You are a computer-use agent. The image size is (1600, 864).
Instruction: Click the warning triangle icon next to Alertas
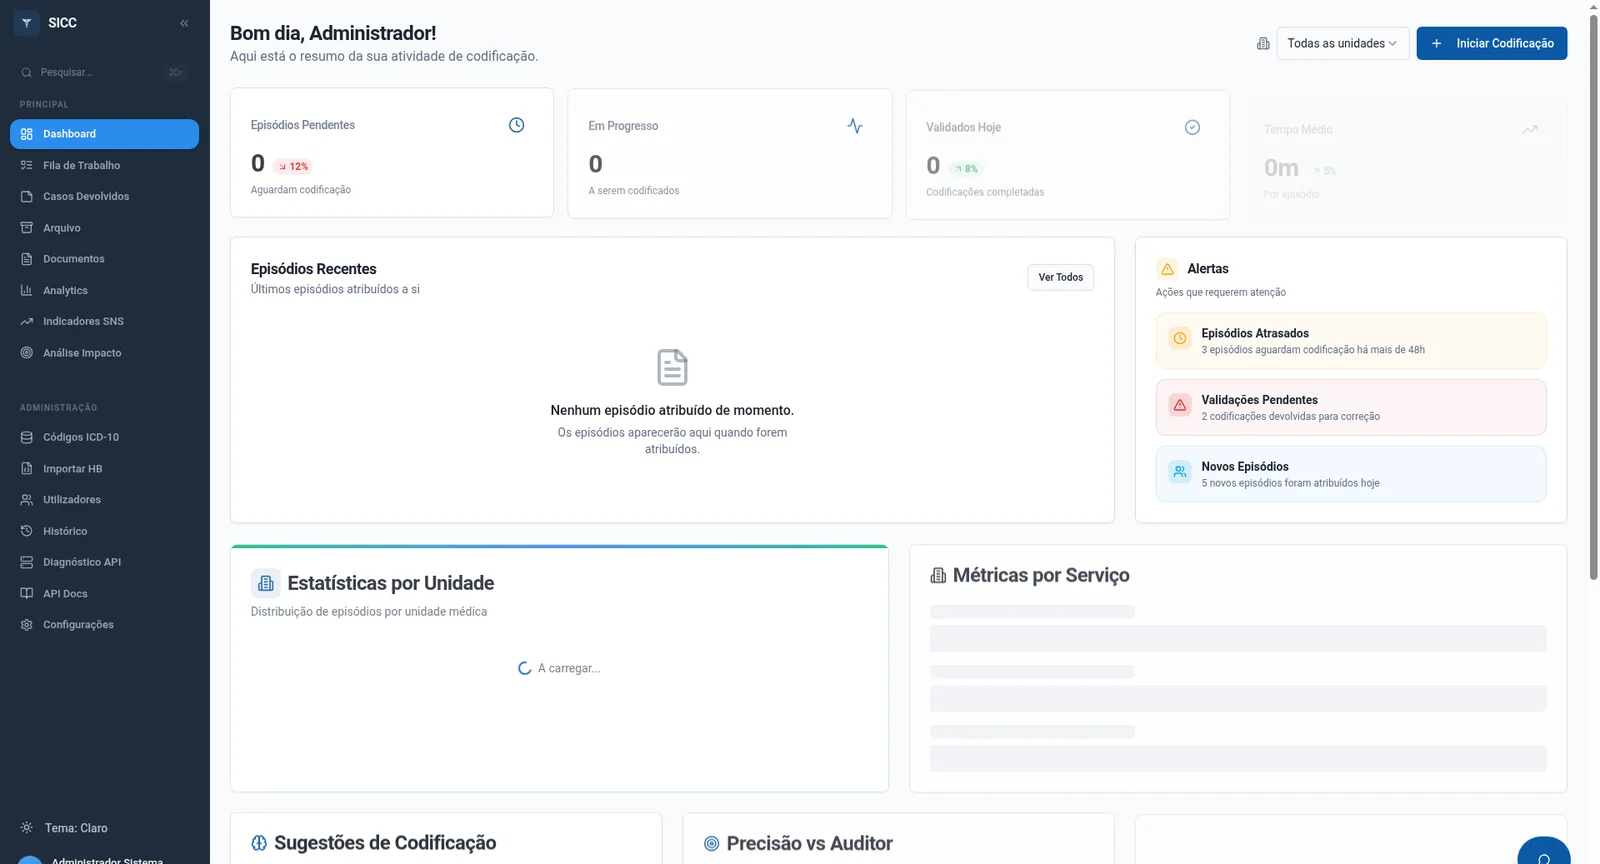(x=1167, y=269)
